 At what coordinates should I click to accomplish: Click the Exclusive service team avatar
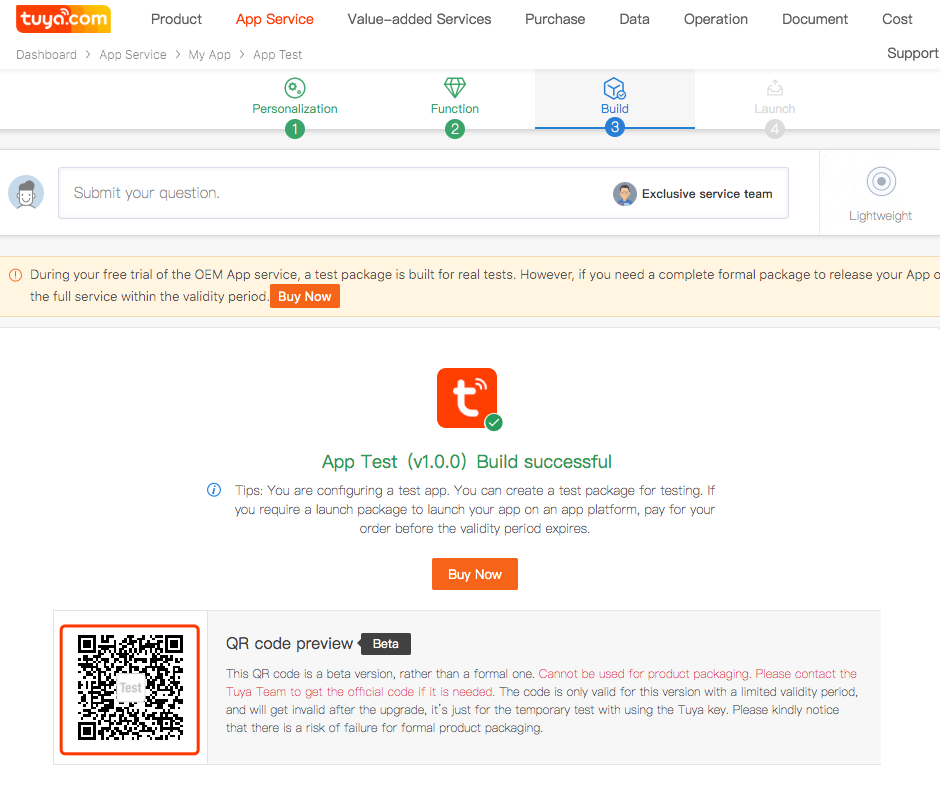(x=624, y=194)
